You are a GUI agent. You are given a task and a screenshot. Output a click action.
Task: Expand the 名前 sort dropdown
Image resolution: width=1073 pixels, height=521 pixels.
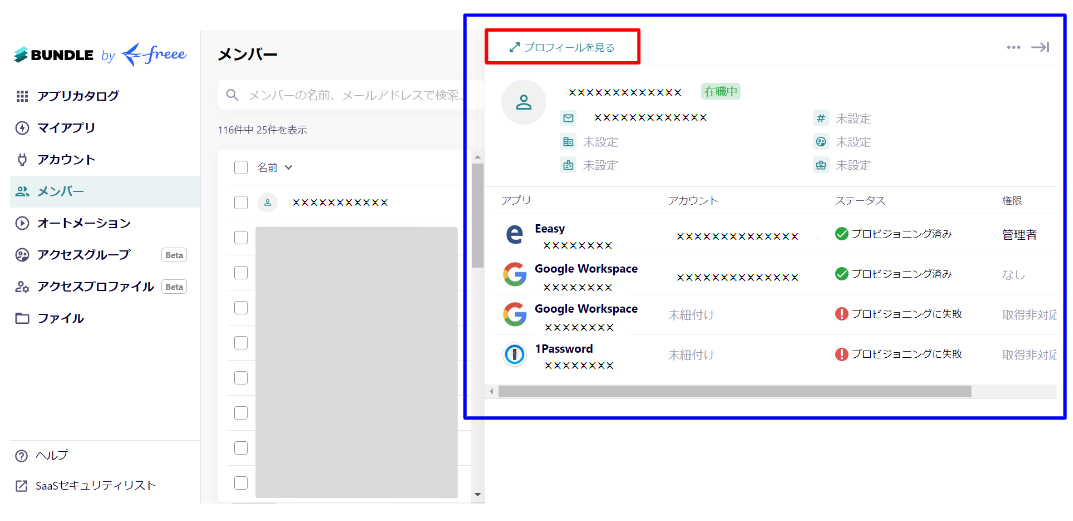(289, 167)
